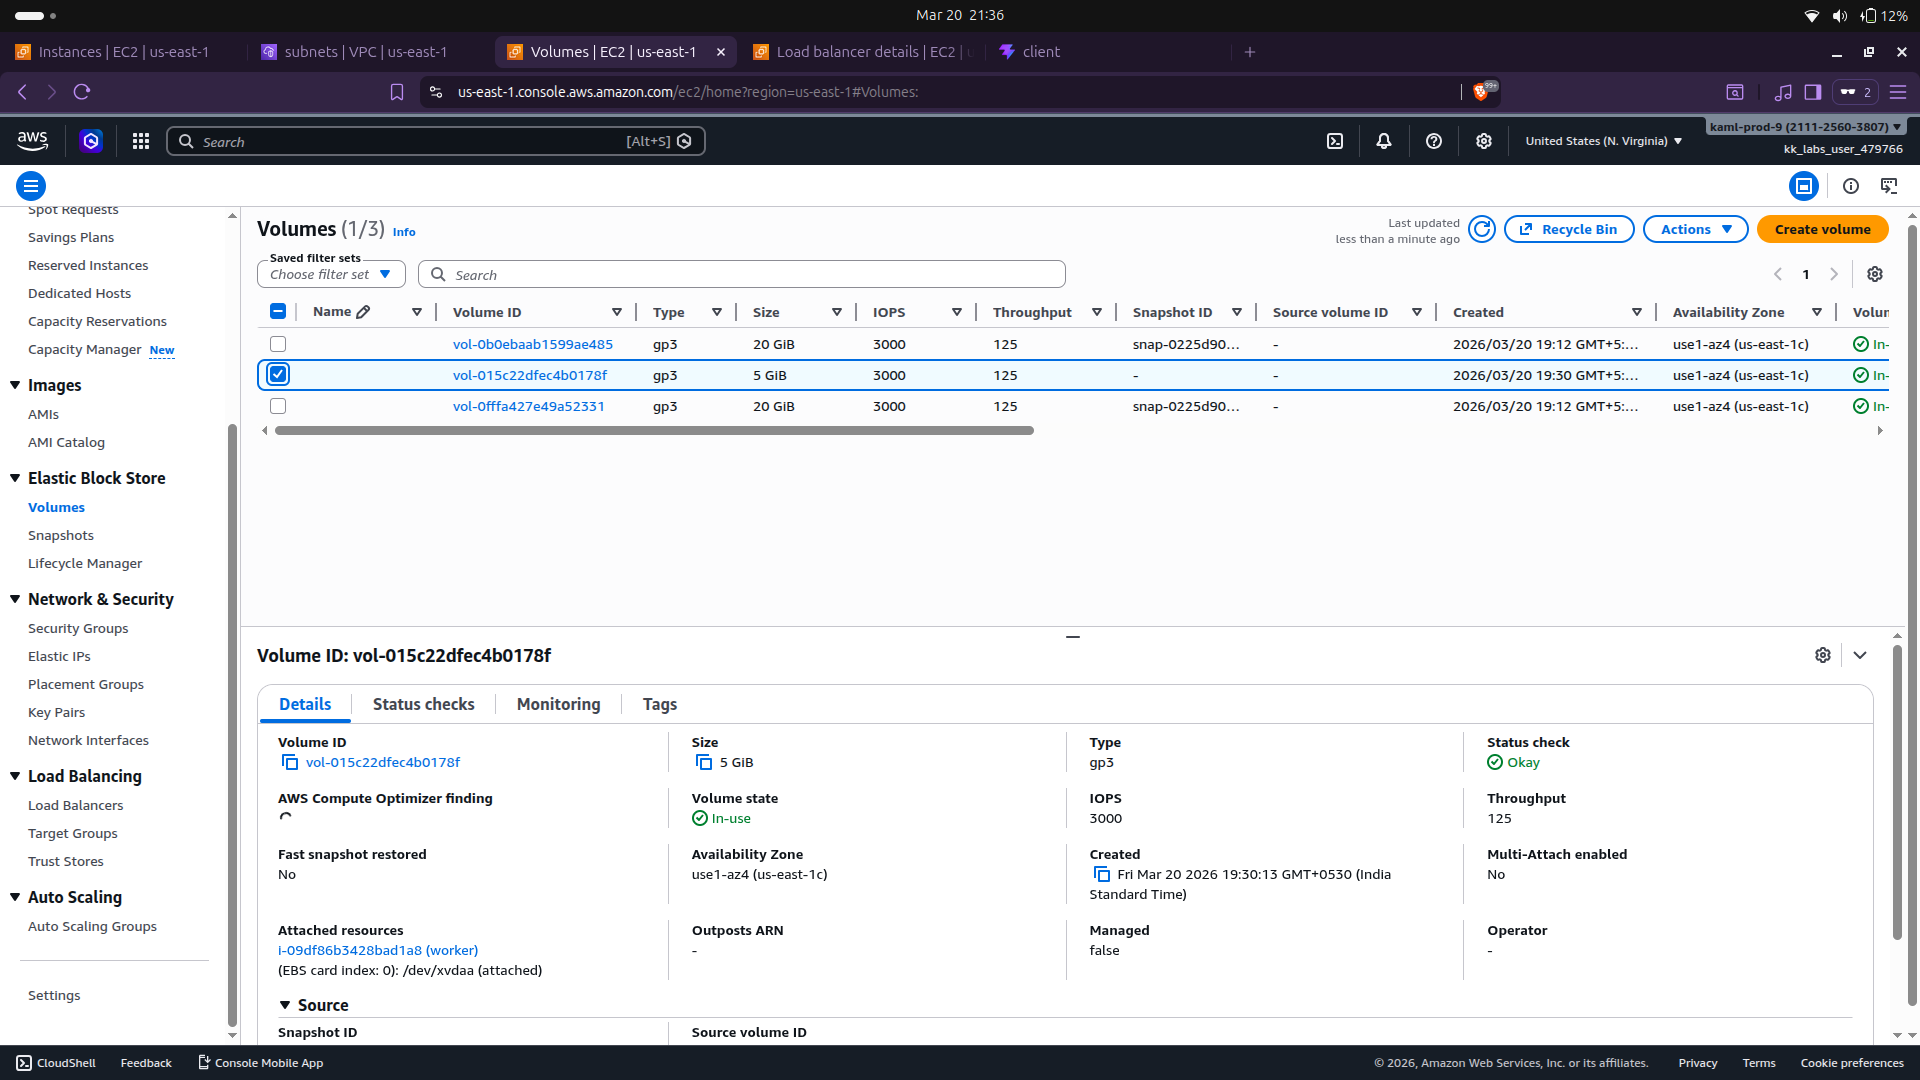The height and width of the screenshot is (1080, 1920).
Task: Collapse the Load Balancing section
Action: 15,776
